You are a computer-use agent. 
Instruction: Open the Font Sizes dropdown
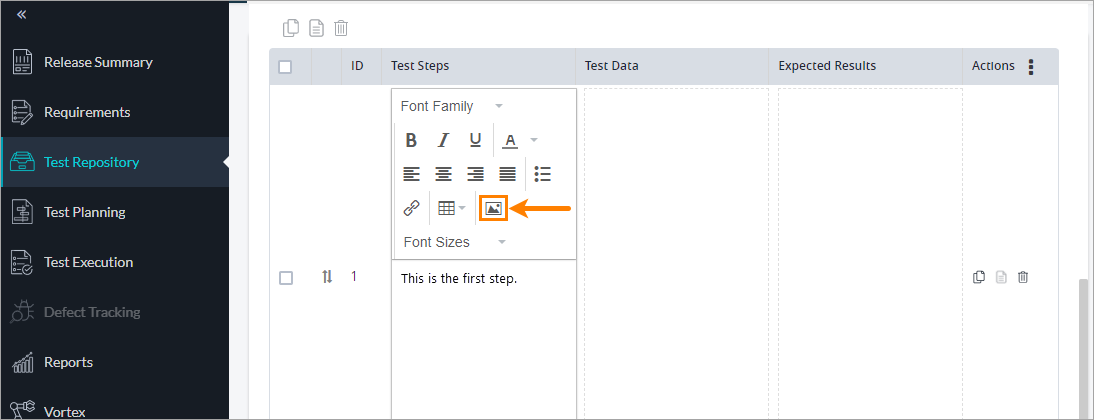point(454,242)
